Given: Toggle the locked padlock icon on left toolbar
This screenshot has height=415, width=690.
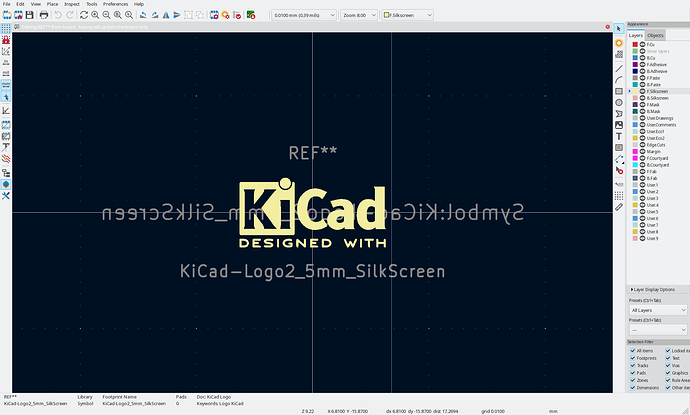Looking at the screenshot, I should 6,40.
